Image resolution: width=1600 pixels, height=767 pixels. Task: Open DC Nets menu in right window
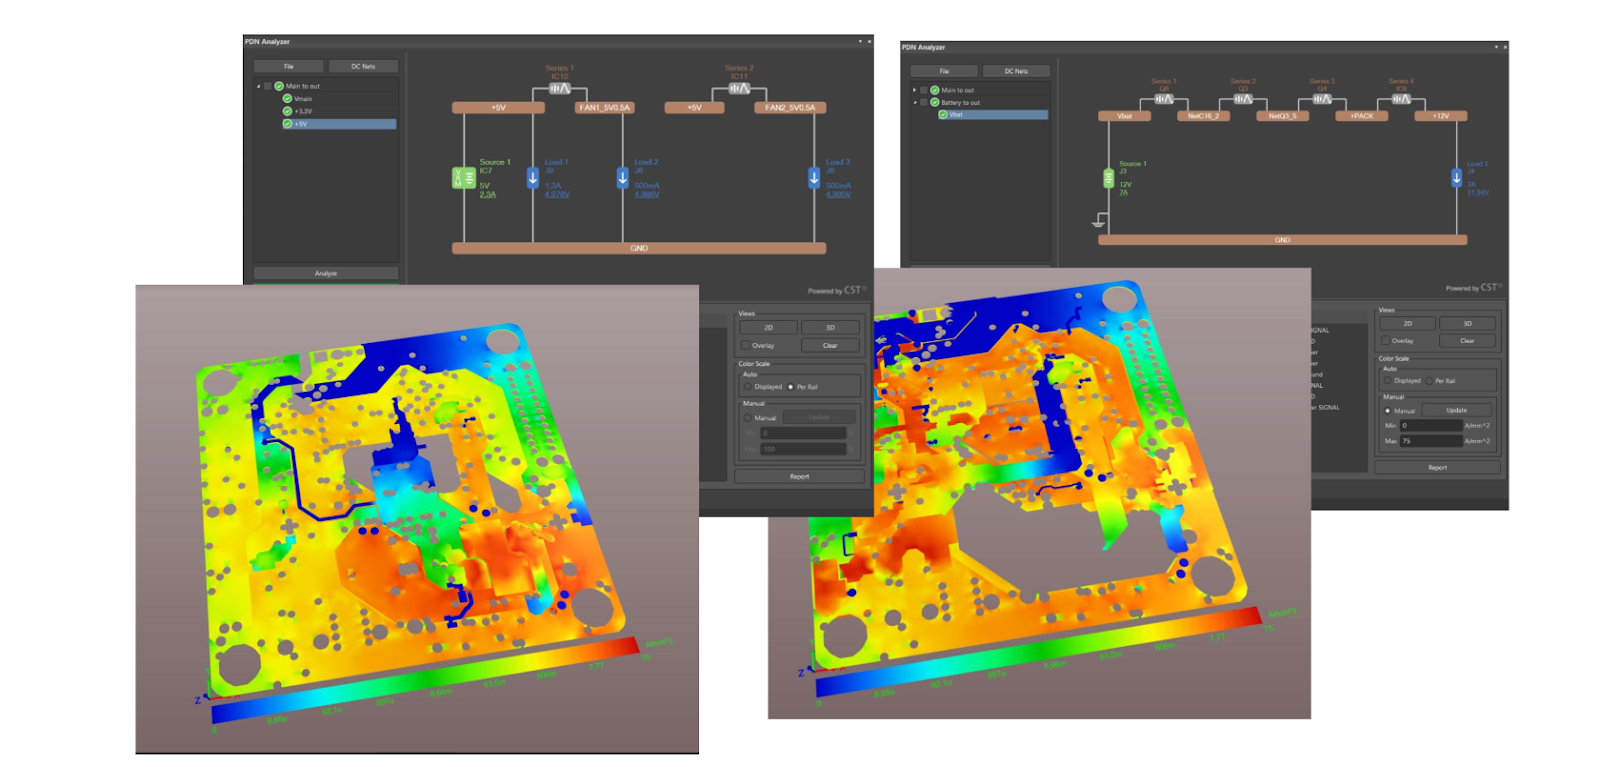(x=1016, y=71)
